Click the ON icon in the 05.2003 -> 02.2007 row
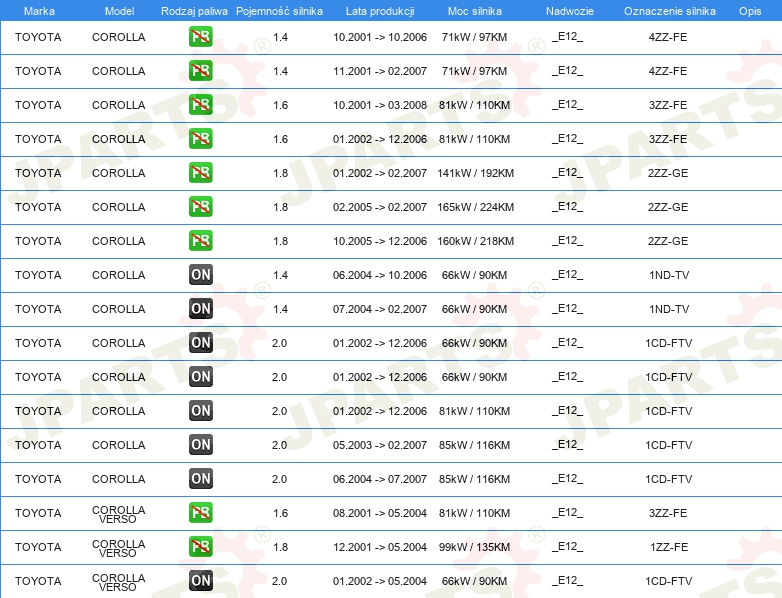The image size is (782, 598). [x=200, y=444]
